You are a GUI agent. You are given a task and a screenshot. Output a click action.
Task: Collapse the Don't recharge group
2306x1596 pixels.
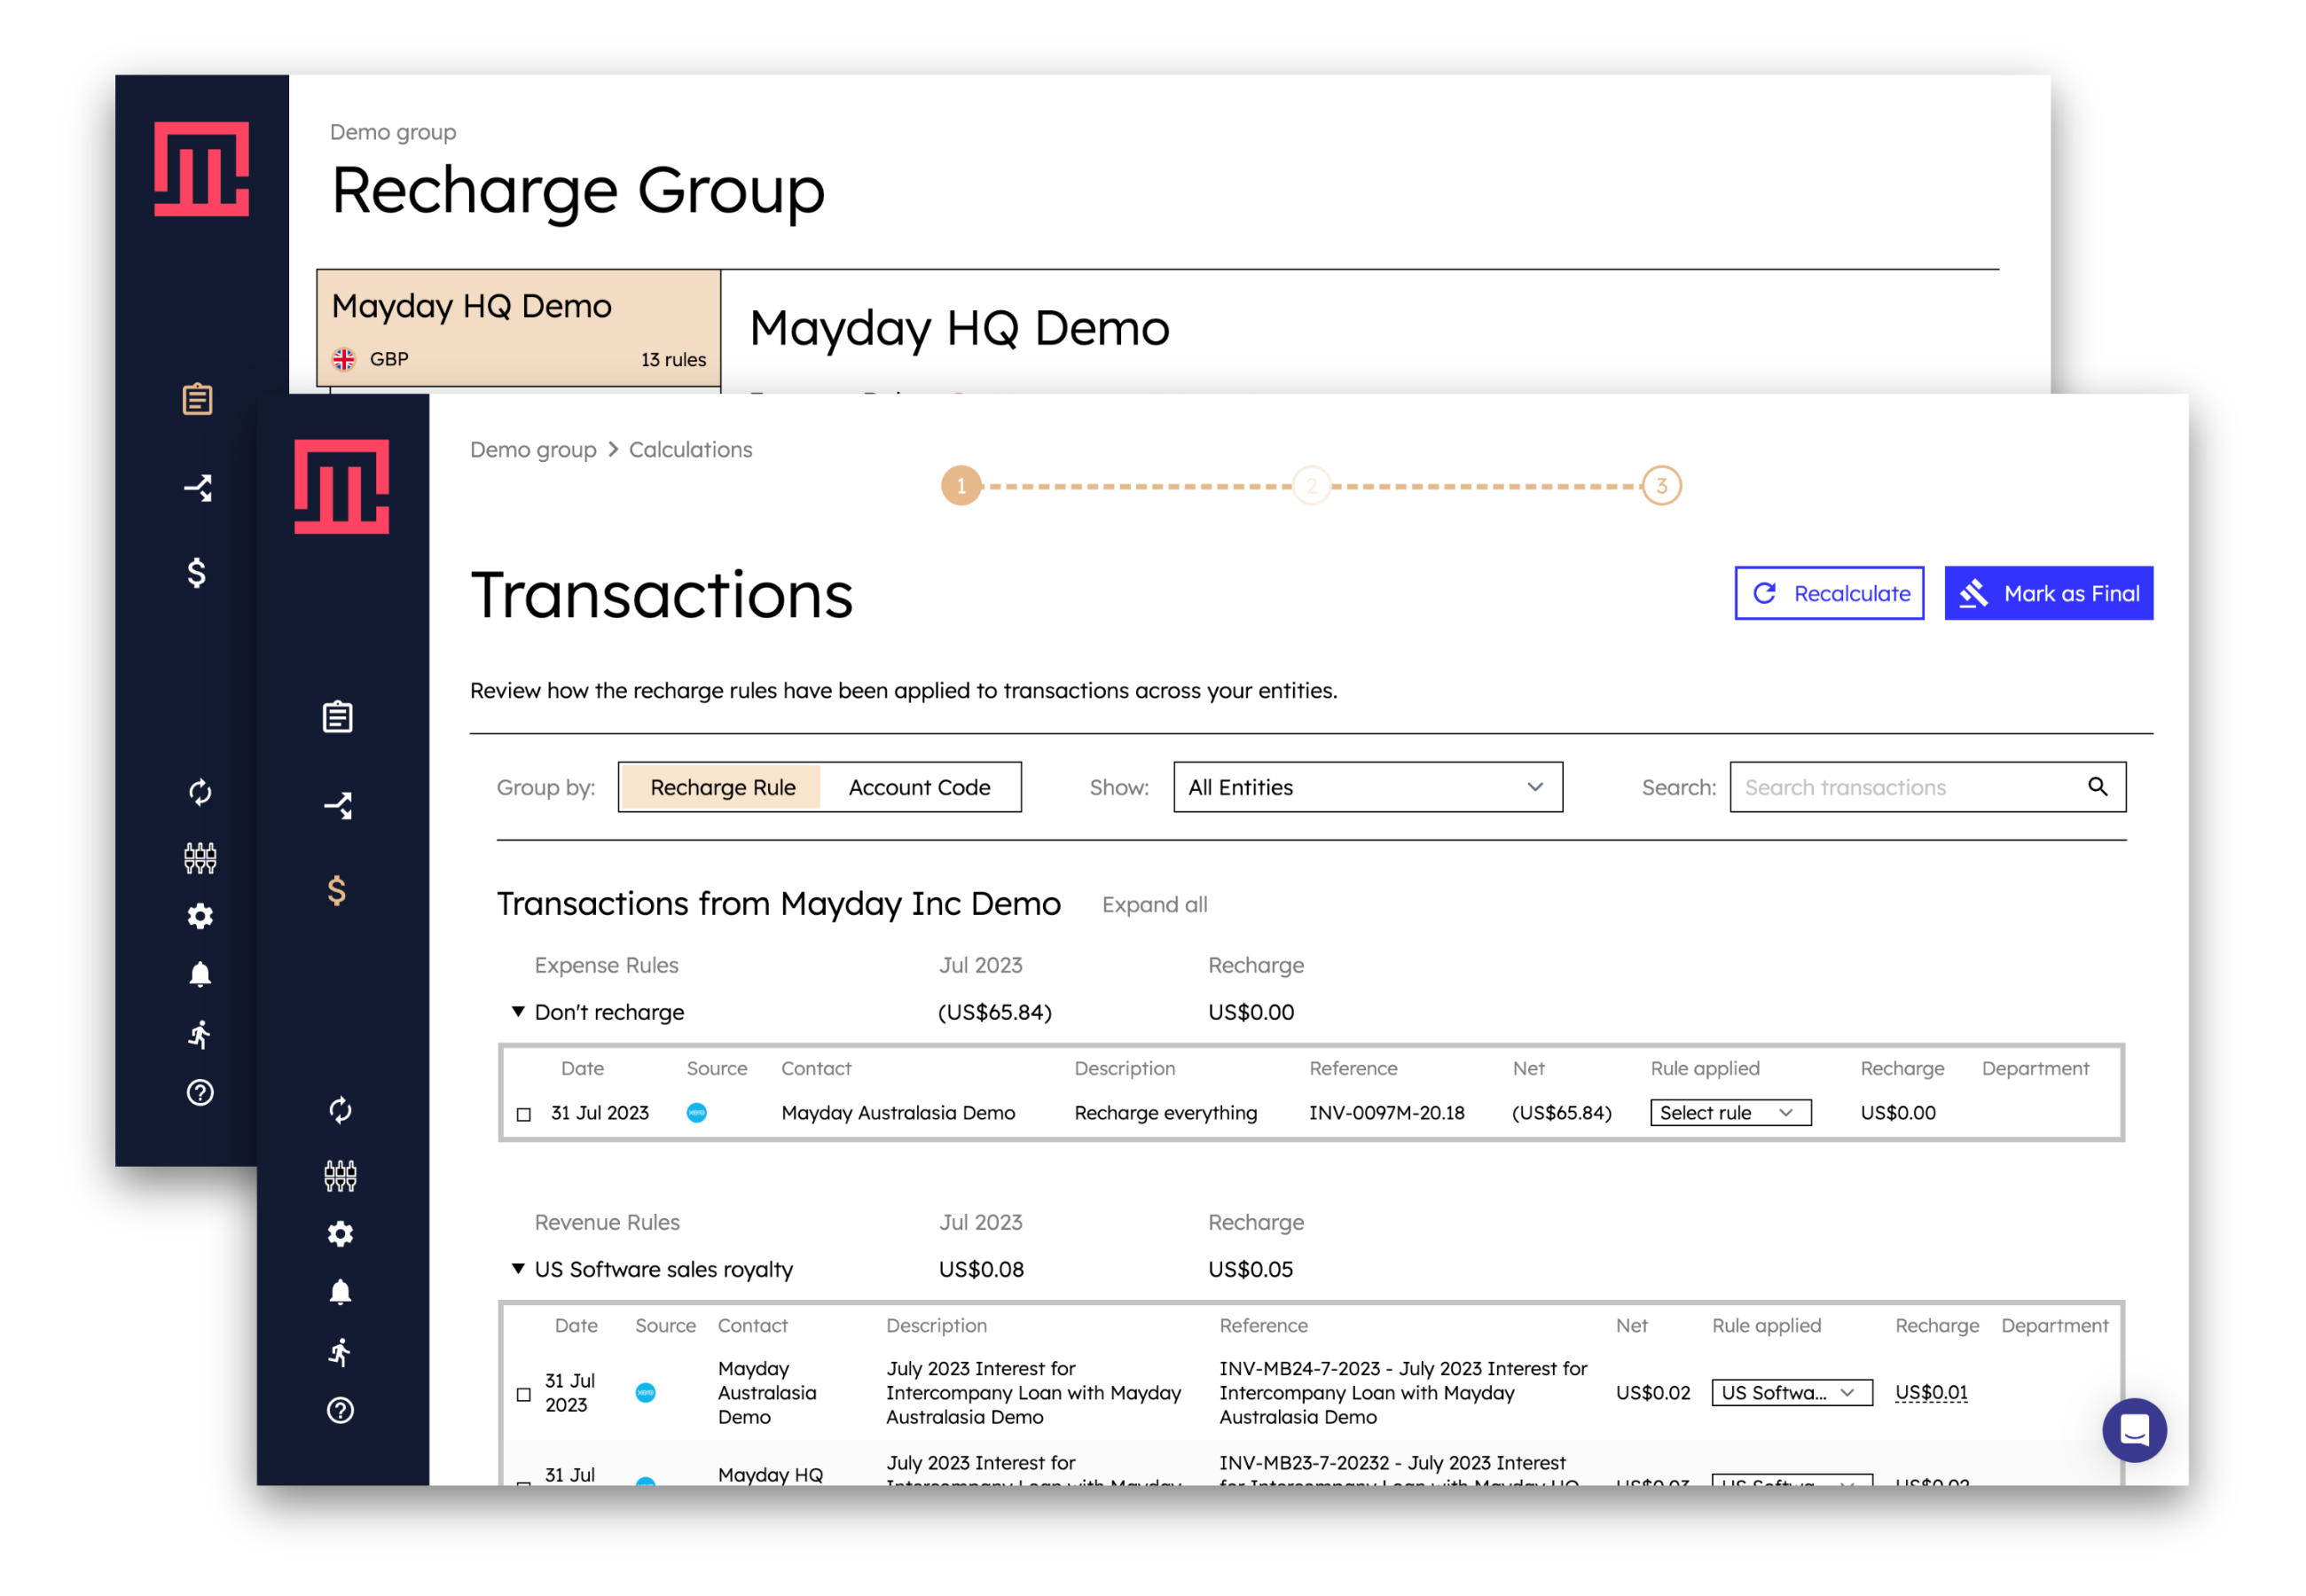518,1012
